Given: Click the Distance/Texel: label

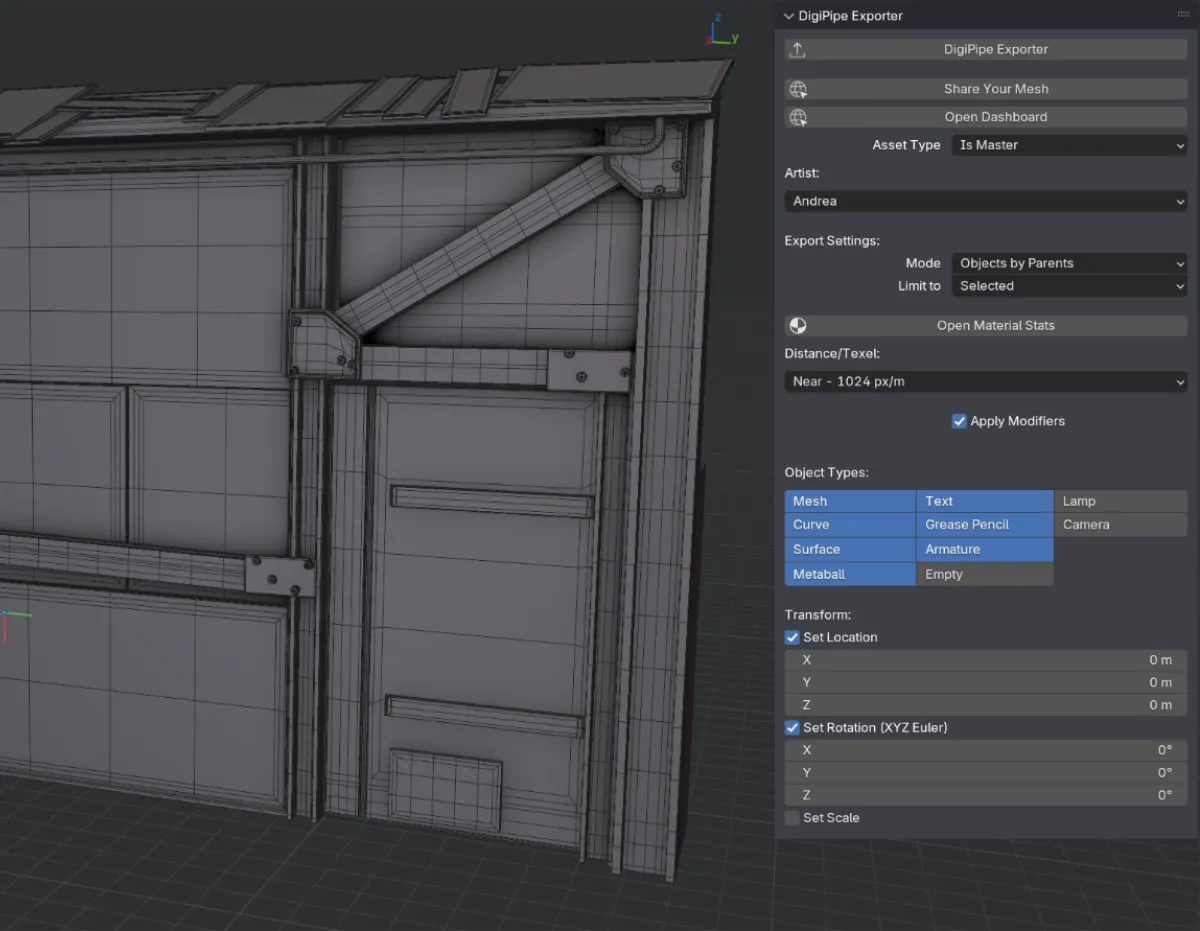Looking at the screenshot, I should coord(832,353).
